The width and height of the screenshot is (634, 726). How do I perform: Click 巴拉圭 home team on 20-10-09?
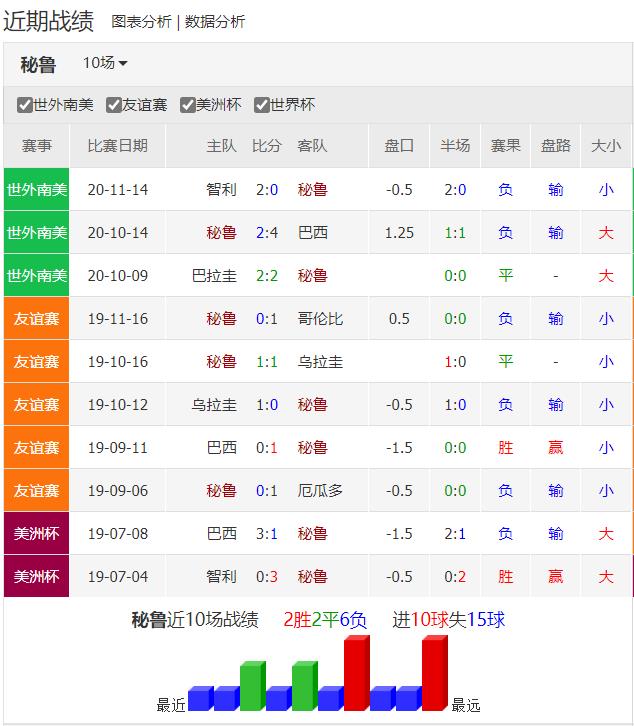(214, 275)
